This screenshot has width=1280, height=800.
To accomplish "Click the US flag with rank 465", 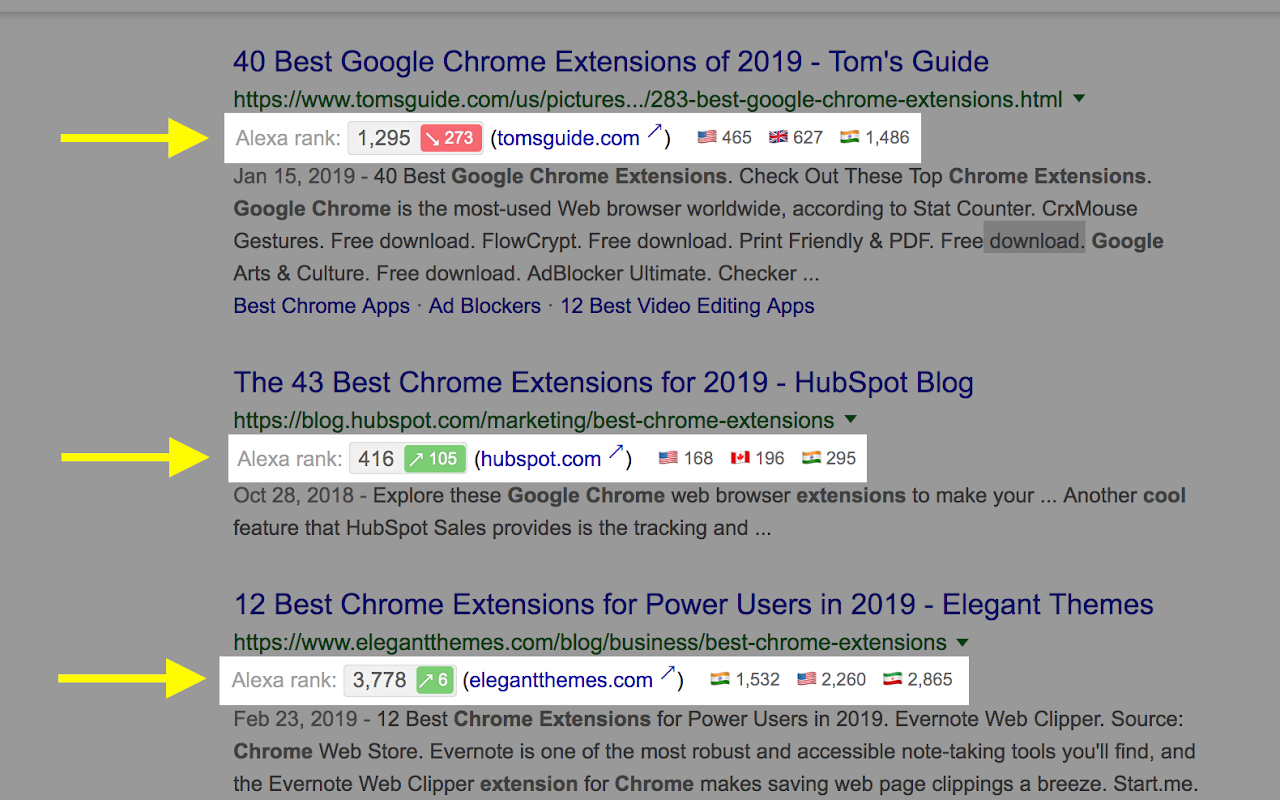I will pyautogui.click(x=707, y=137).
